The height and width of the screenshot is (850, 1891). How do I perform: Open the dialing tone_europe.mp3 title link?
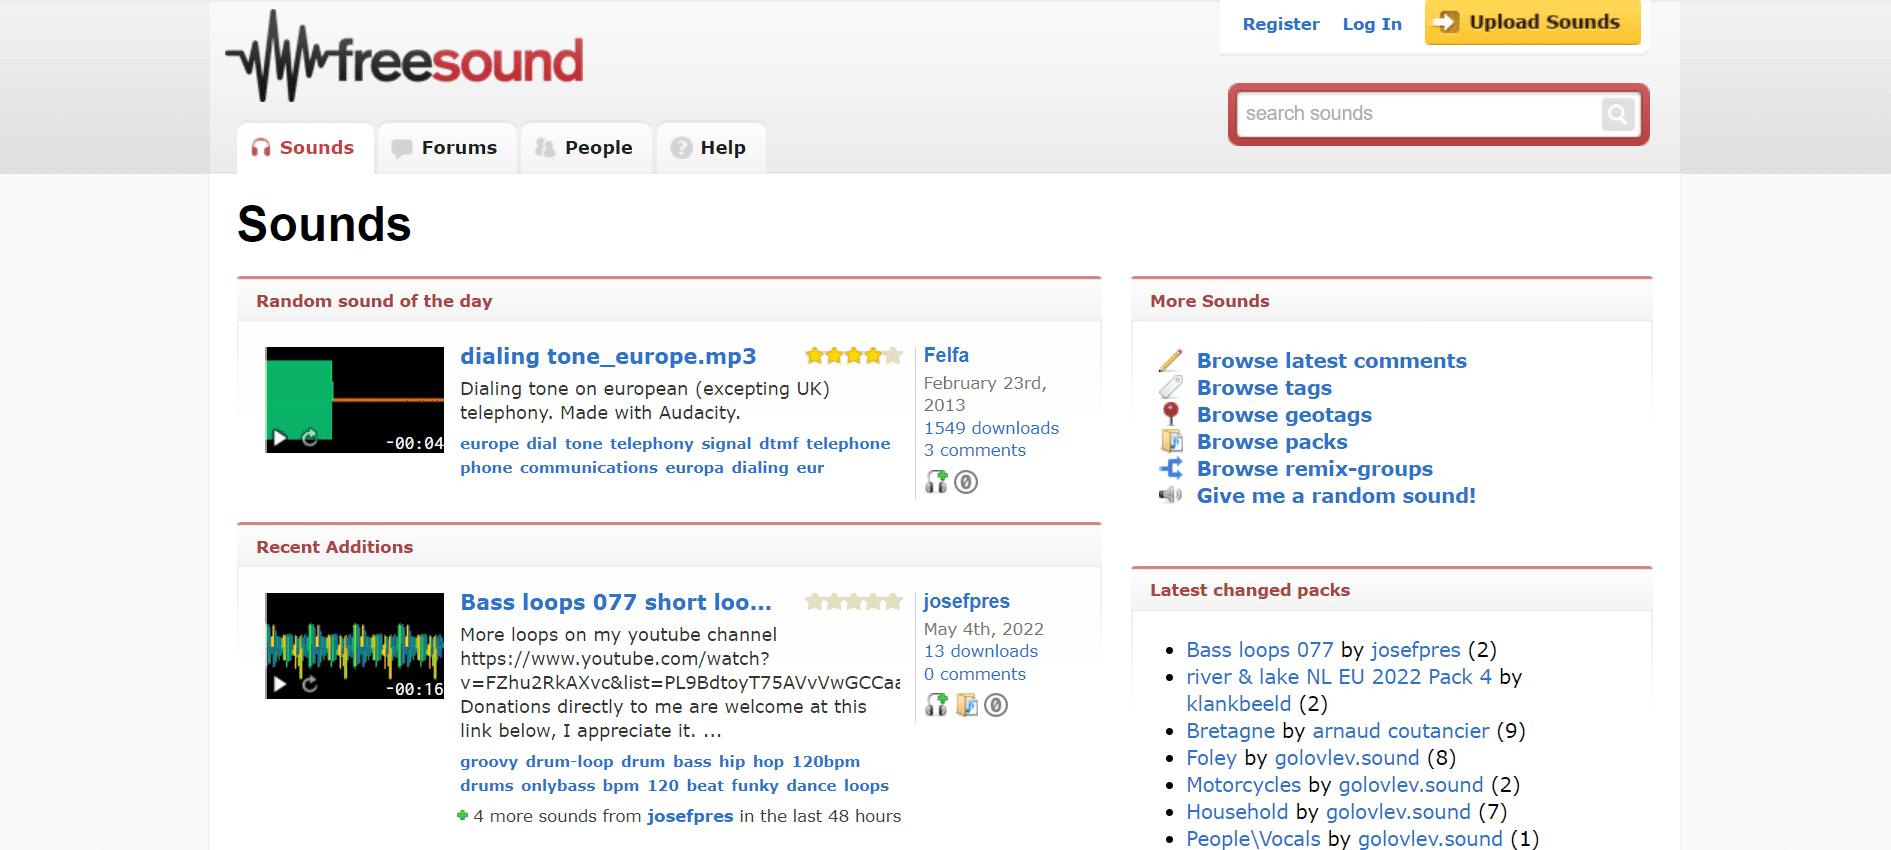[x=608, y=357]
